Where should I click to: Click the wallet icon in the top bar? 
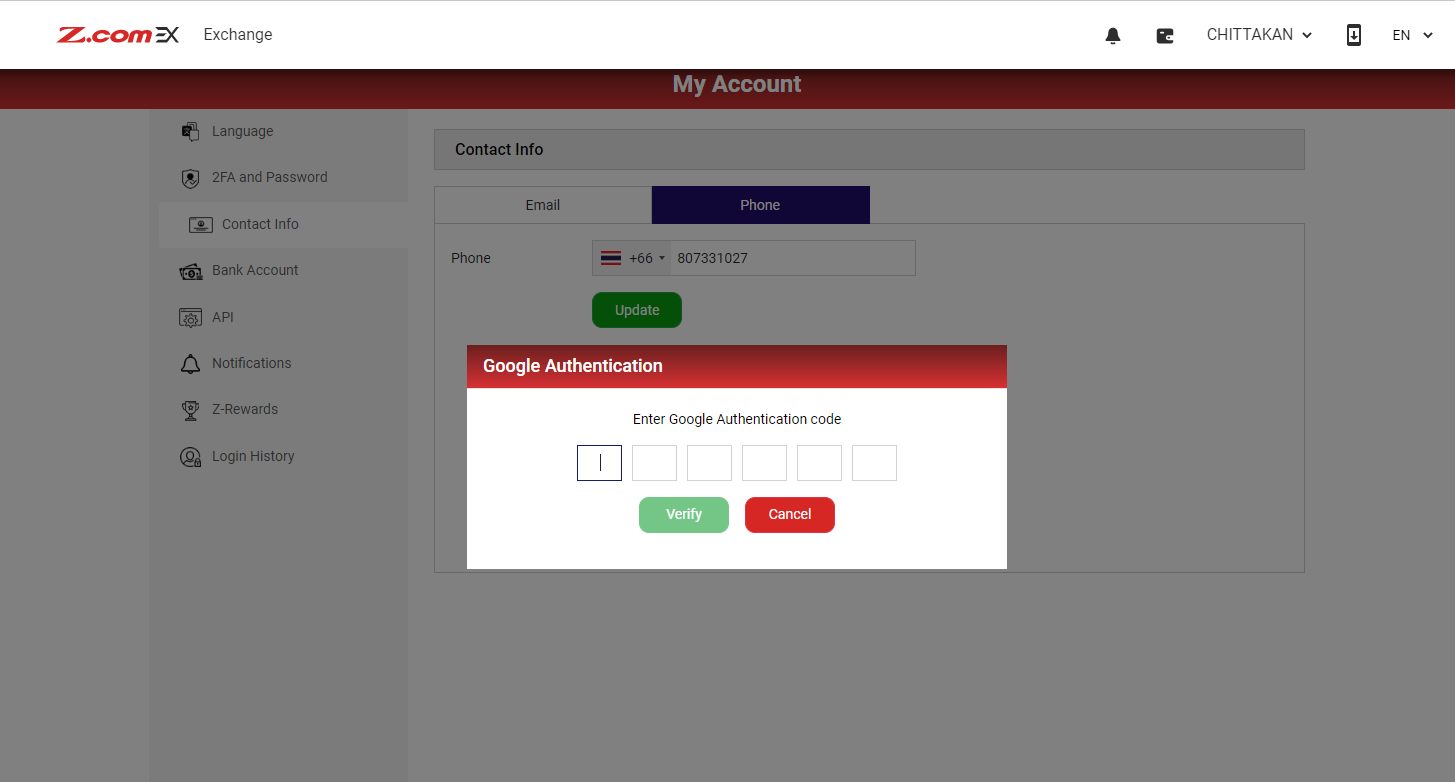[x=1165, y=34]
